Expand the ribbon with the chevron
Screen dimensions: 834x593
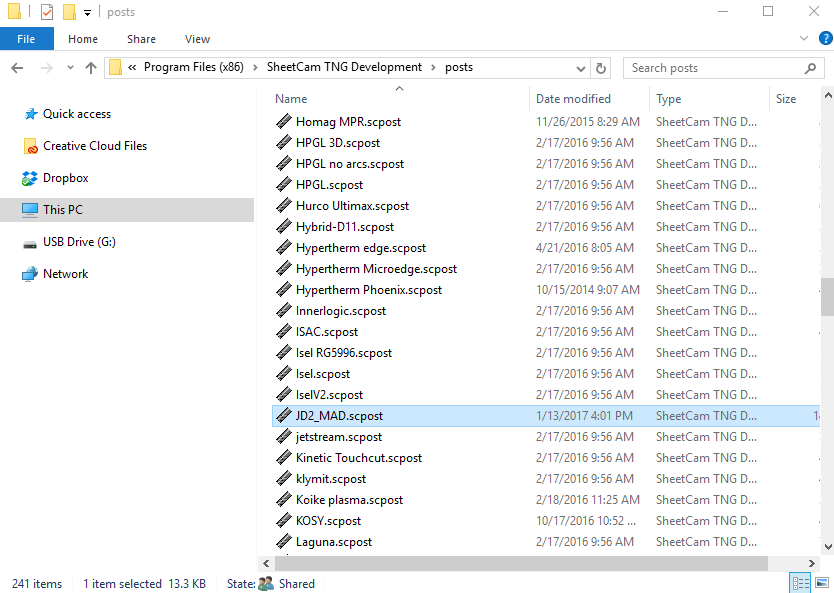coord(804,38)
